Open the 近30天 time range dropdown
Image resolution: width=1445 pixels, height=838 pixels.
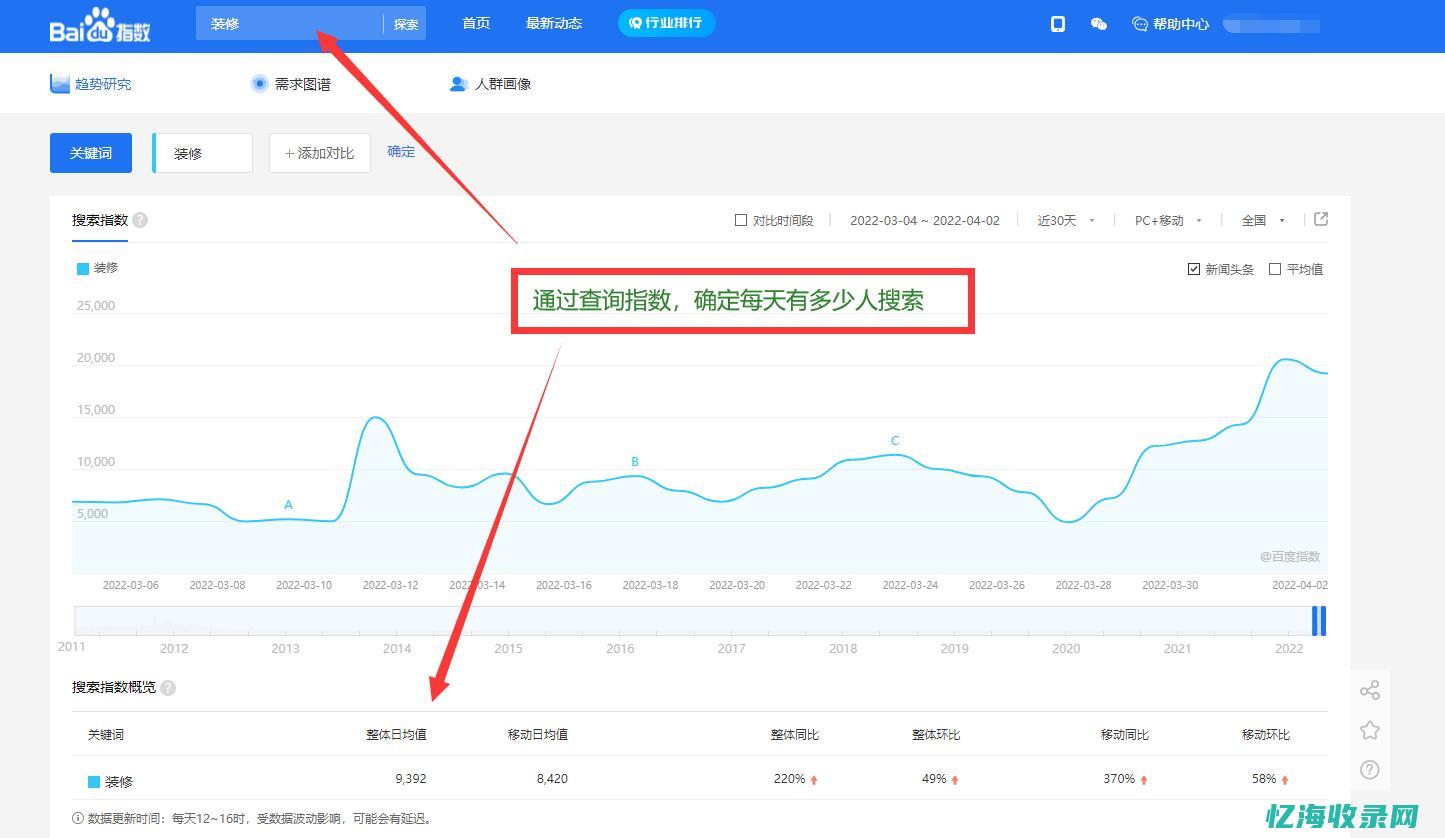click(x=1066, y=220)
